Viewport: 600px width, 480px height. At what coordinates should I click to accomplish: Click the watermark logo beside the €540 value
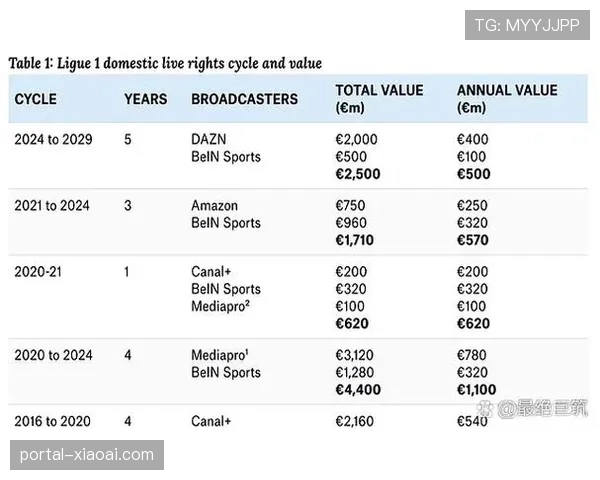click(507, 408)
